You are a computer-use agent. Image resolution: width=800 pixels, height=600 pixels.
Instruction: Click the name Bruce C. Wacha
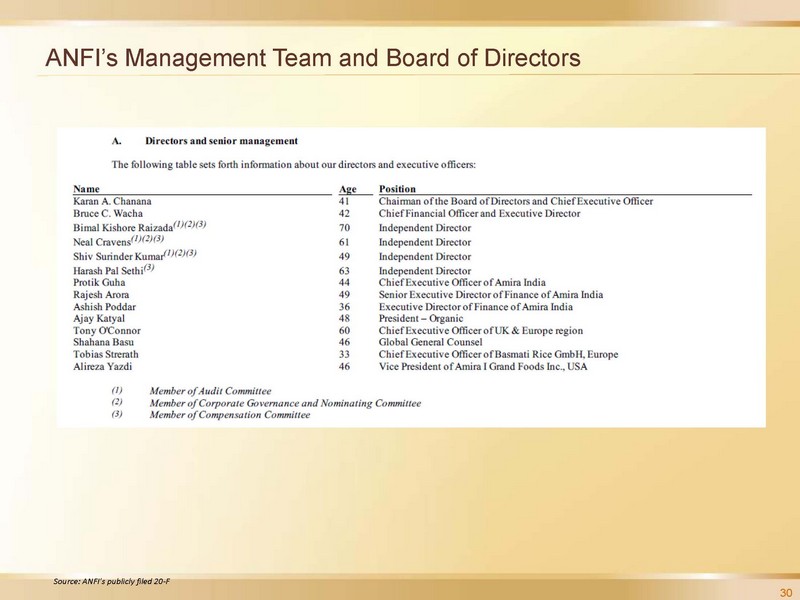click(107, 214)
